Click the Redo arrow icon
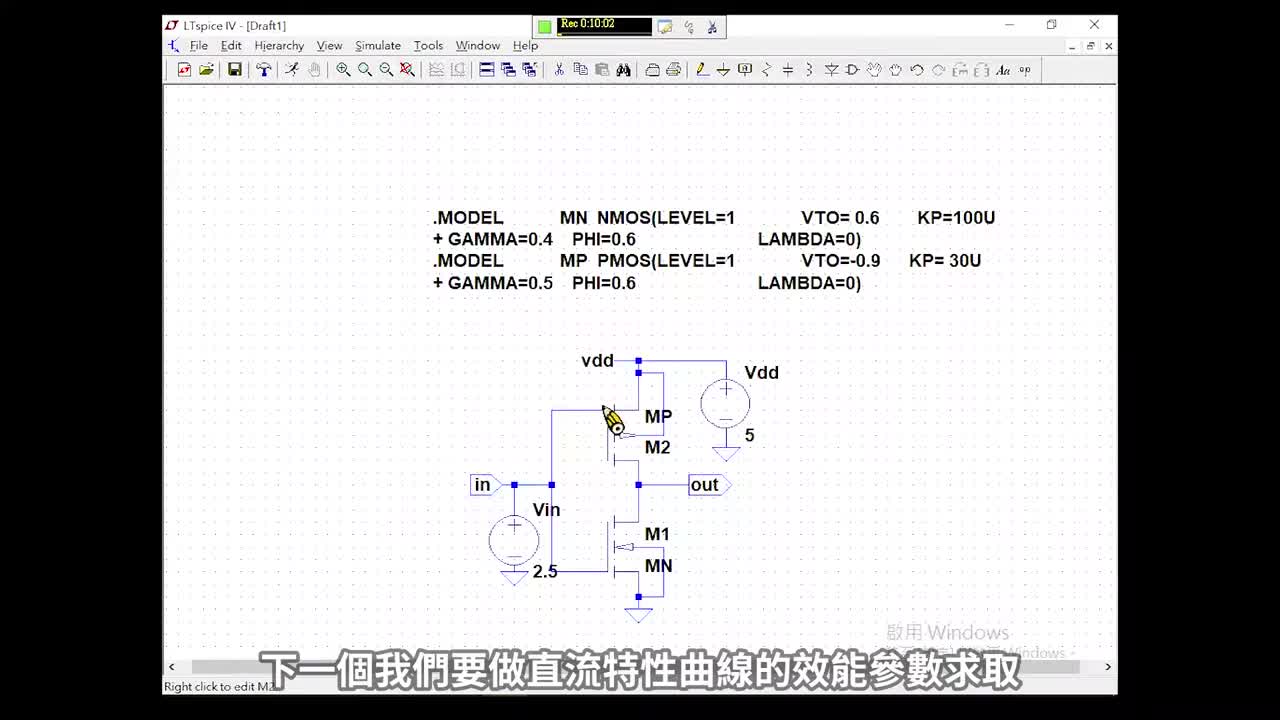The image size is (1280, 720). pos(938,69)
